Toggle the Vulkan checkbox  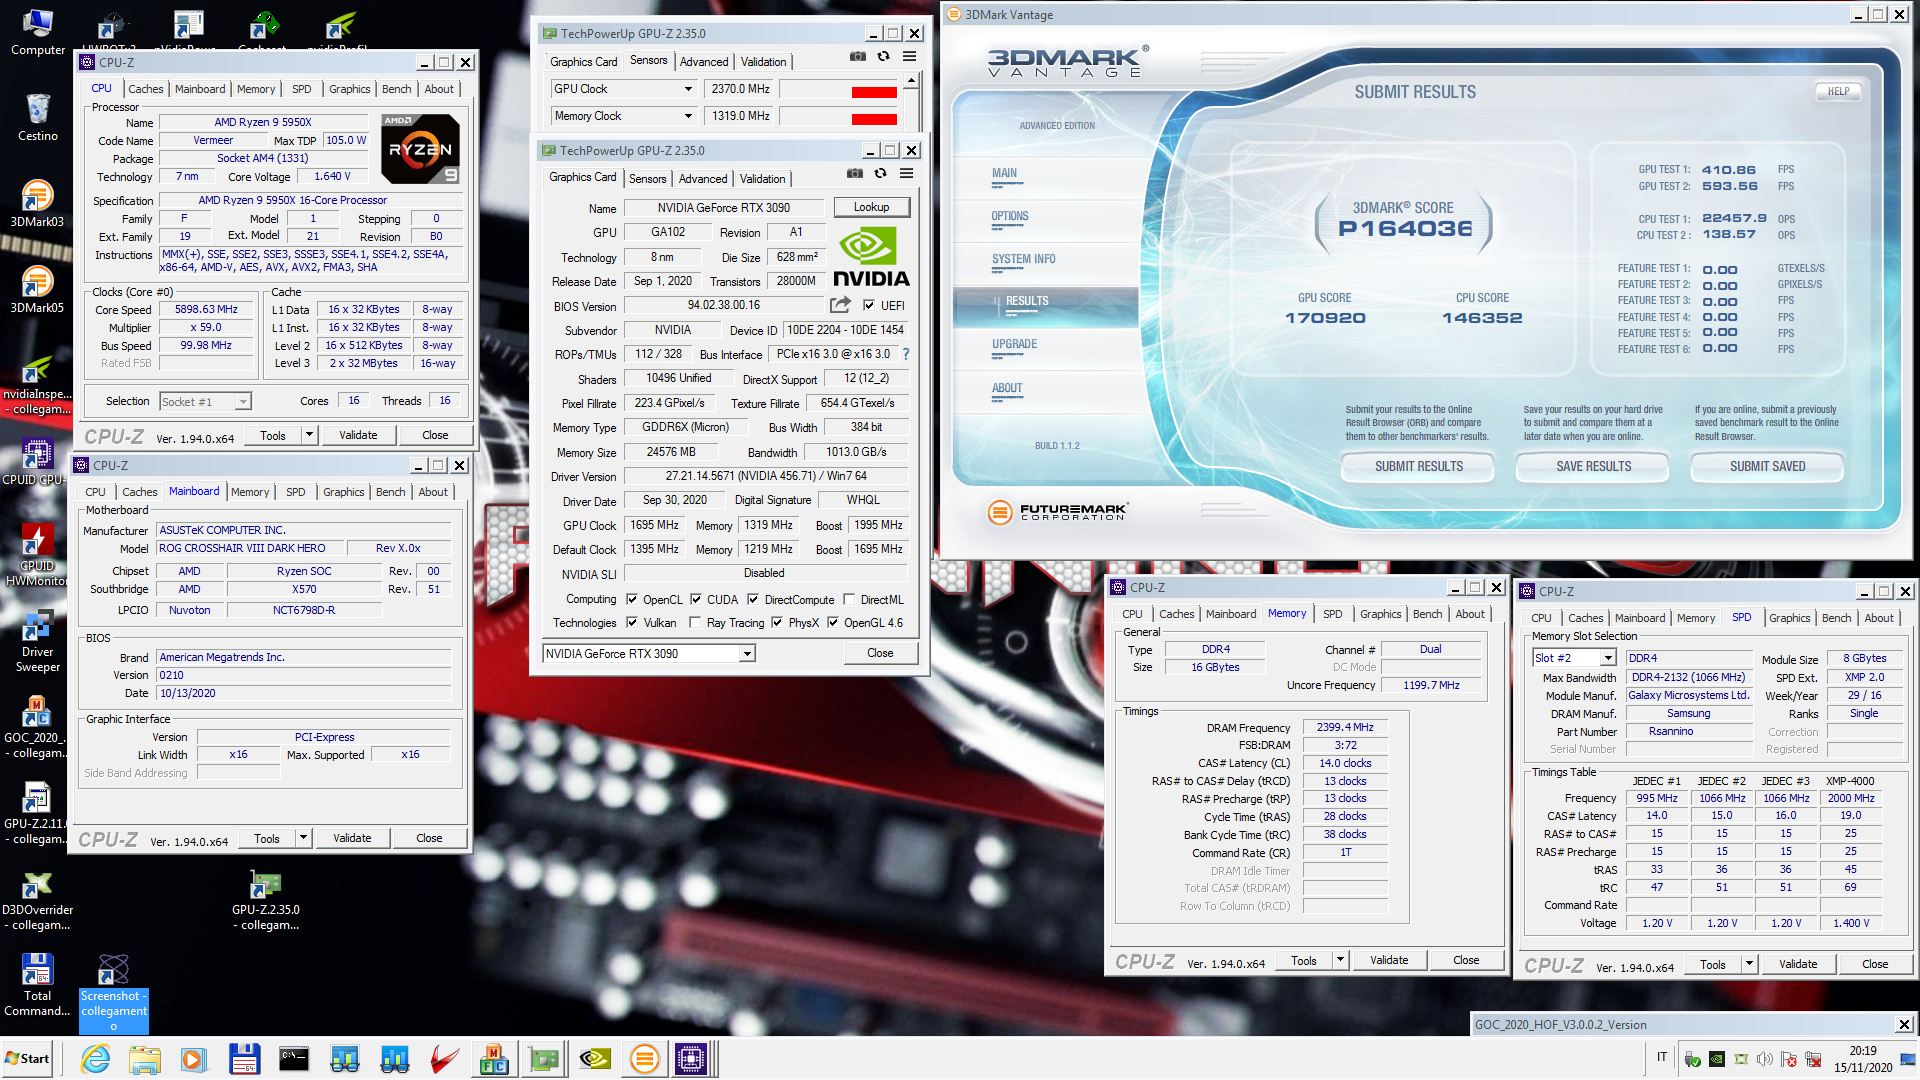pos(632,622)
